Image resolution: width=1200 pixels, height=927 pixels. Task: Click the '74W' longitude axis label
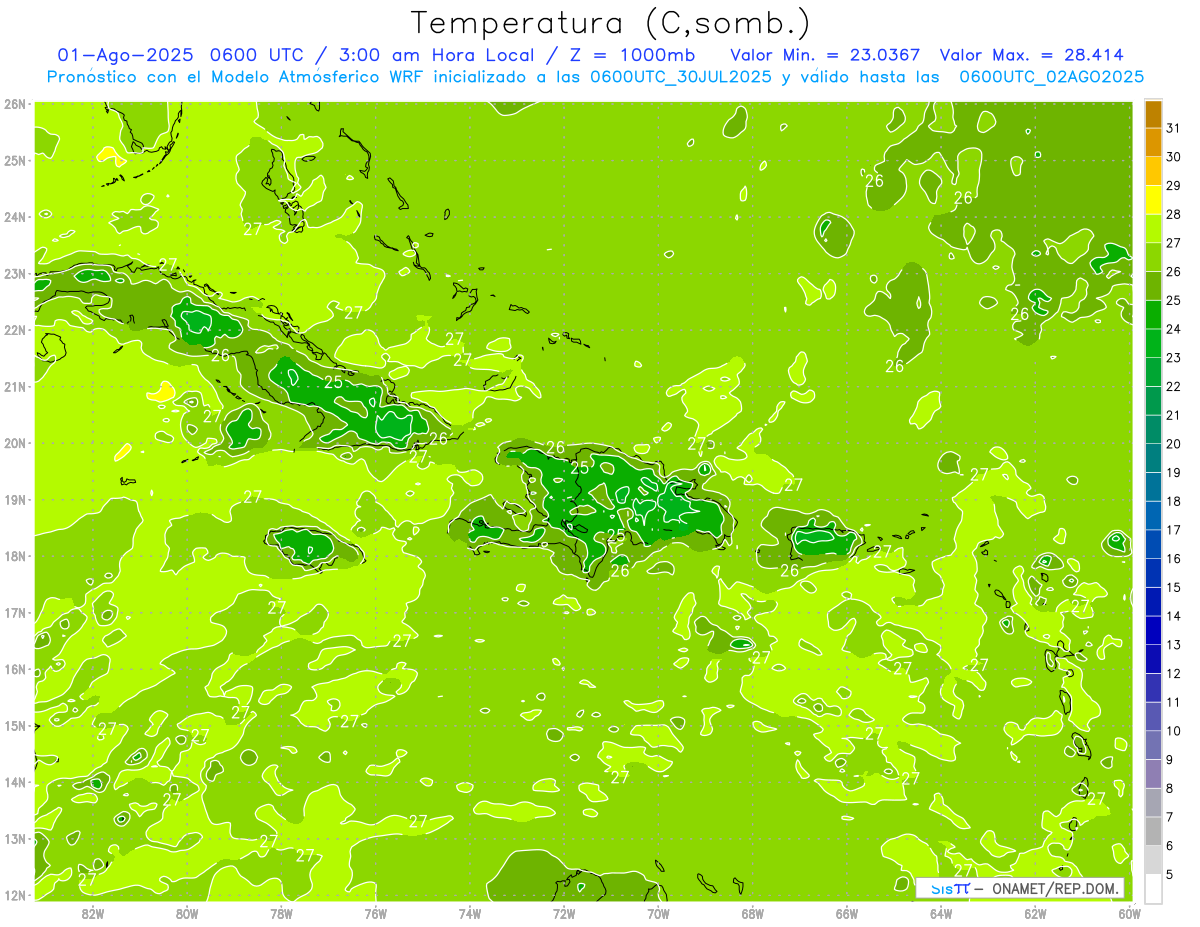(470, 913)
